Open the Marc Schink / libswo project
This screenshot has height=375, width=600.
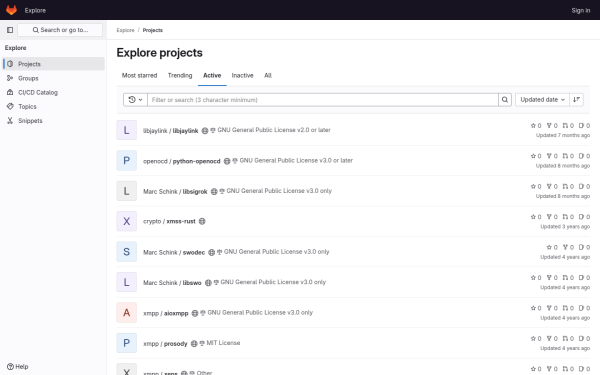172,282
